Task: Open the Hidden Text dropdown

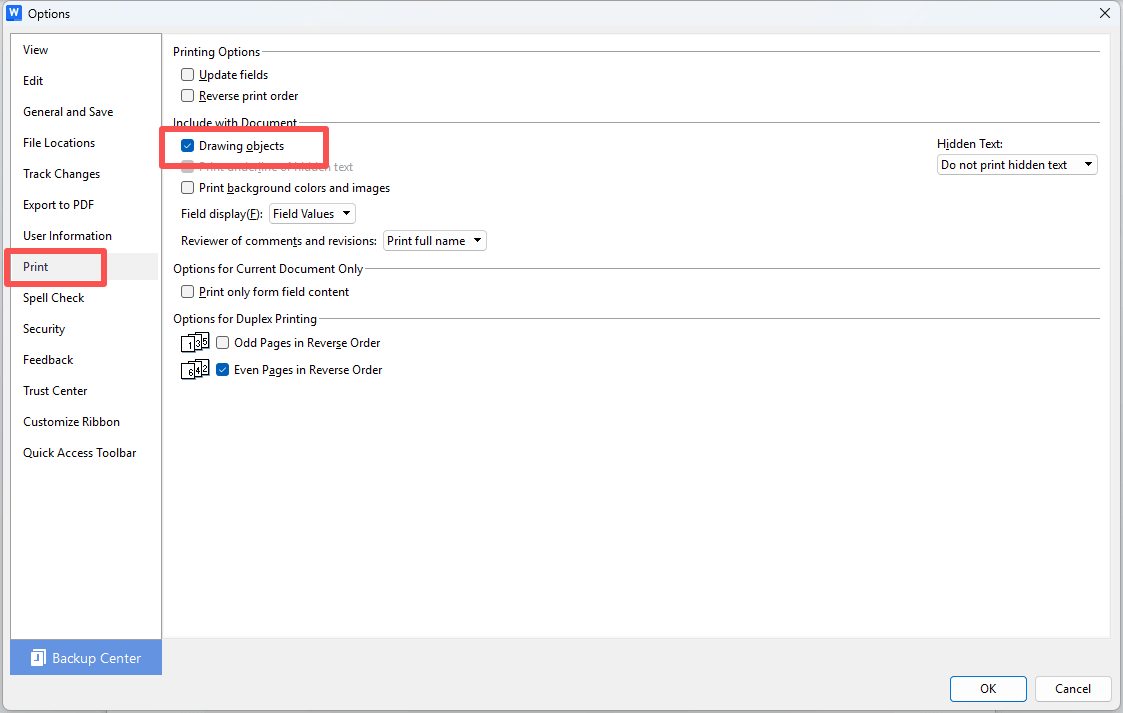Action: point(1017,165)
